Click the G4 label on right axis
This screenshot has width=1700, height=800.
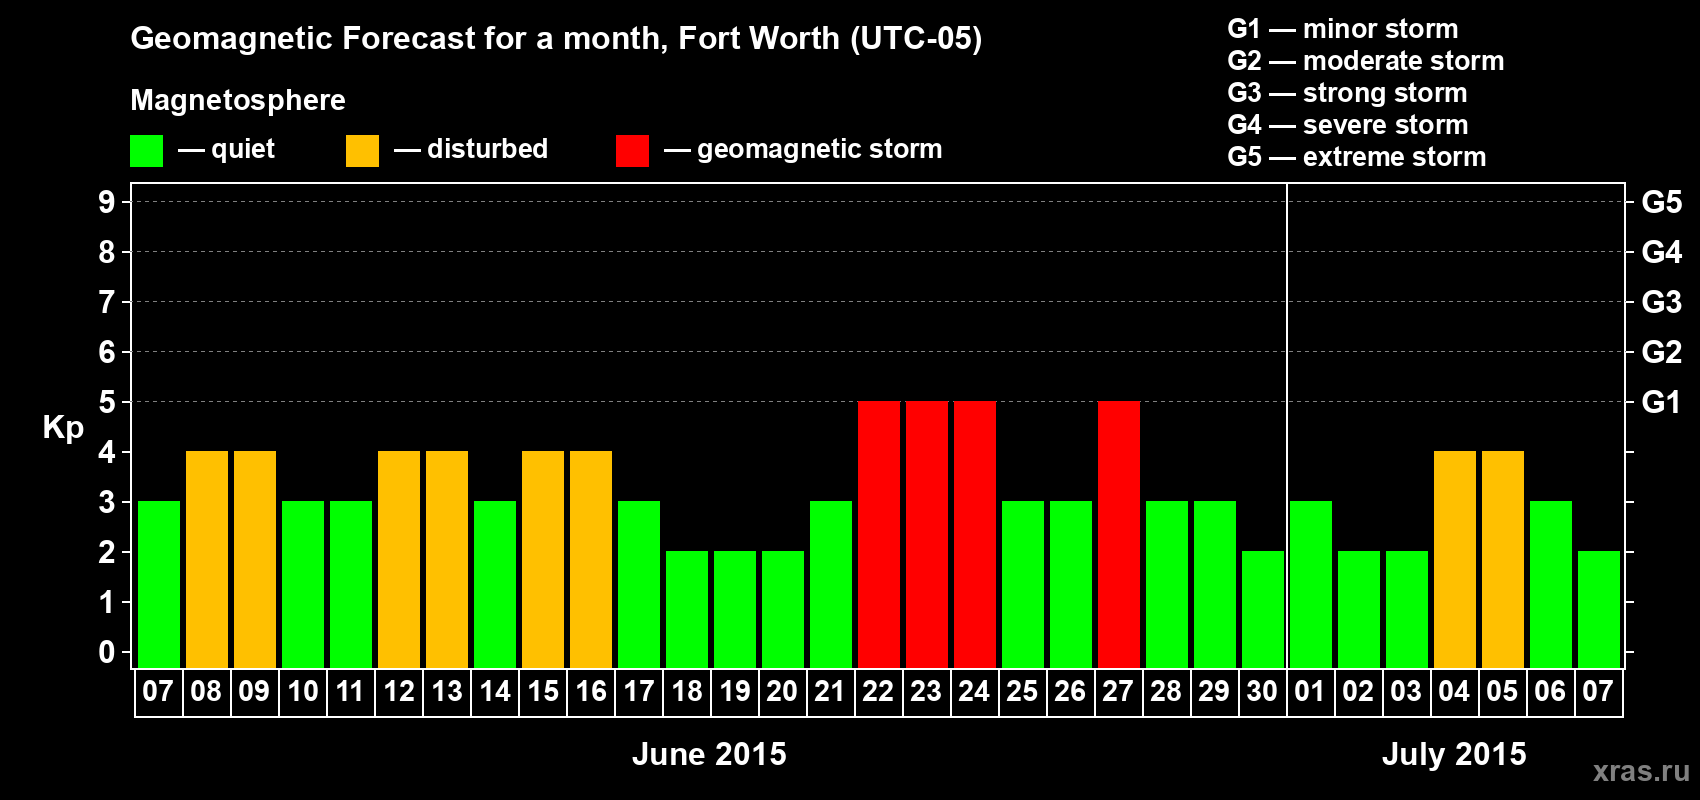[x=1662, y=253]
